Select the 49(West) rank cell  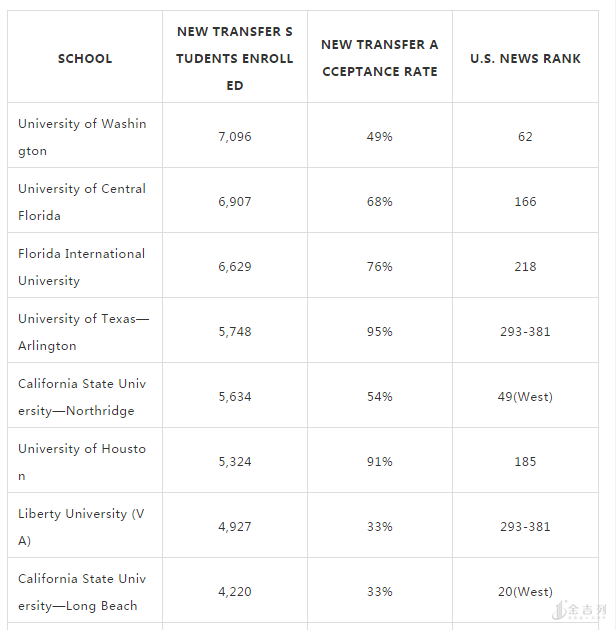click(x=525, y=397)
